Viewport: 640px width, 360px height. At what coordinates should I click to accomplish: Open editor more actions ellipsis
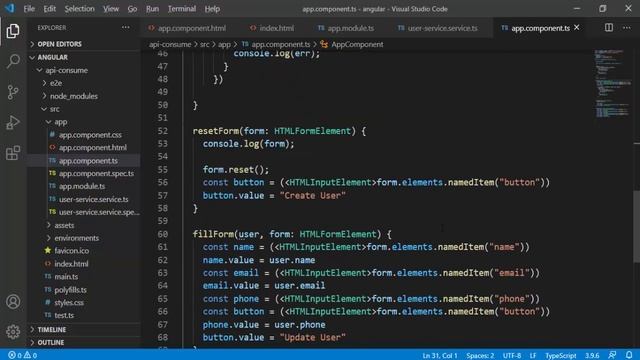click(627, 27)
